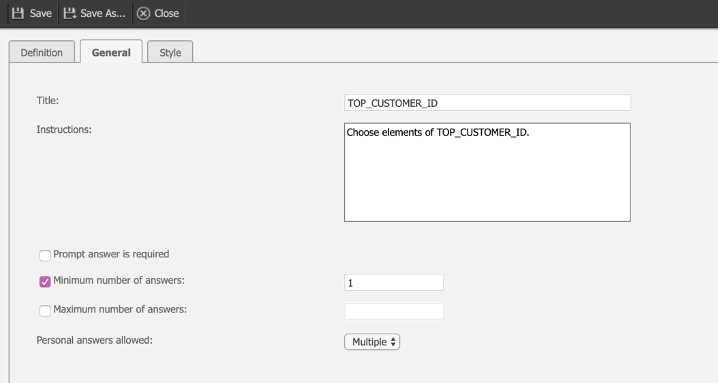Open the Style tab
Viewport: 718px width, 383px height.
tap(170, 52)
